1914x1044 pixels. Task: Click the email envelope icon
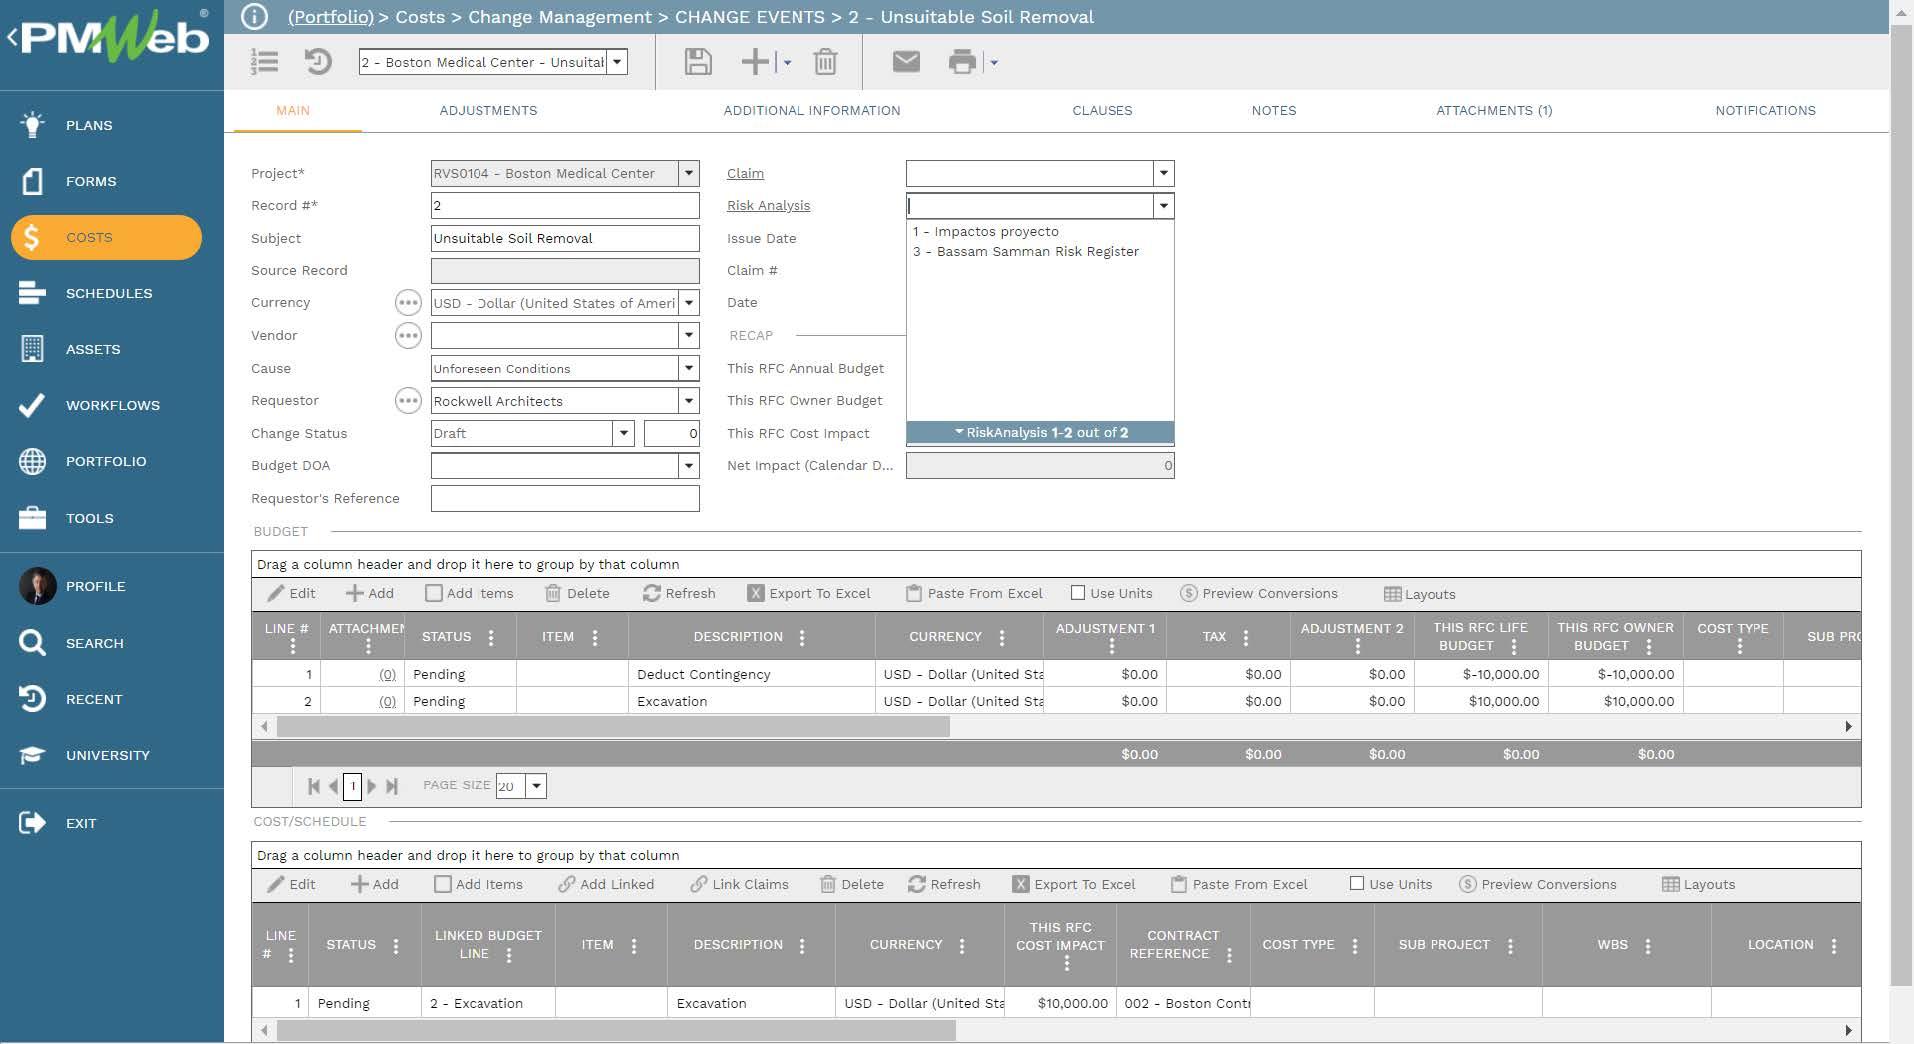click(x=905, y=62)
